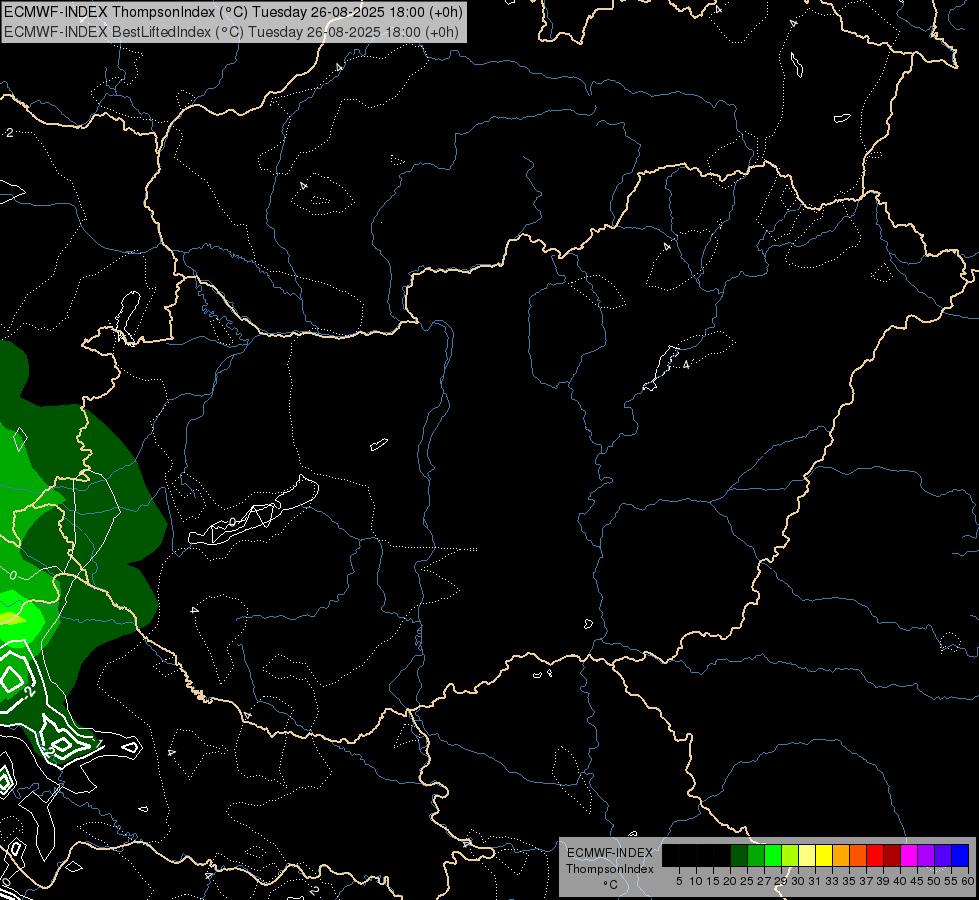Select the yellow-green legend swatch for 29-30

[x=790, y=856]
